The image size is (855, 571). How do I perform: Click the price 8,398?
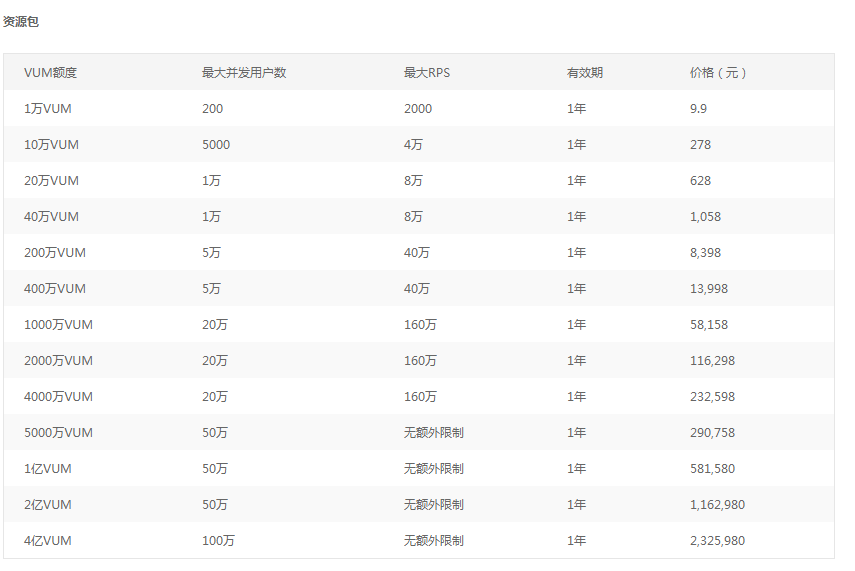click(705, 253)
